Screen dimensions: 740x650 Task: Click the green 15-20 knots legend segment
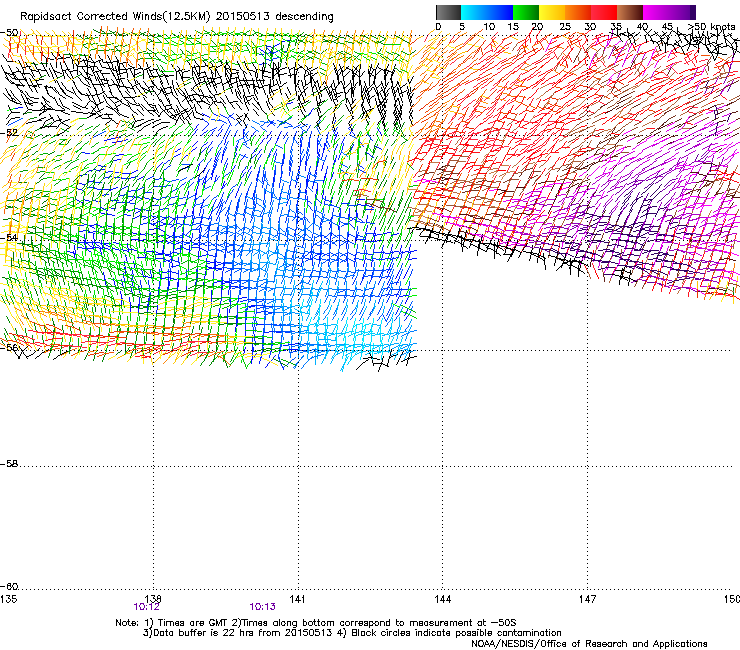526,12
